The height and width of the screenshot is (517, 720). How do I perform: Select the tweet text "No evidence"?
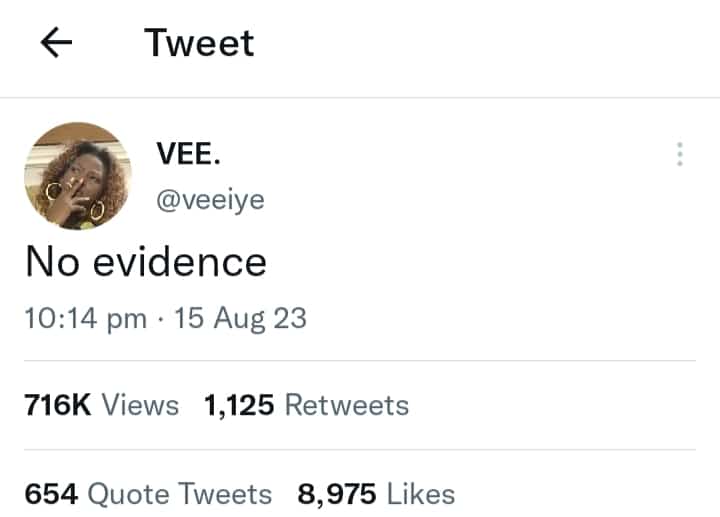click(x=146, y=262)
